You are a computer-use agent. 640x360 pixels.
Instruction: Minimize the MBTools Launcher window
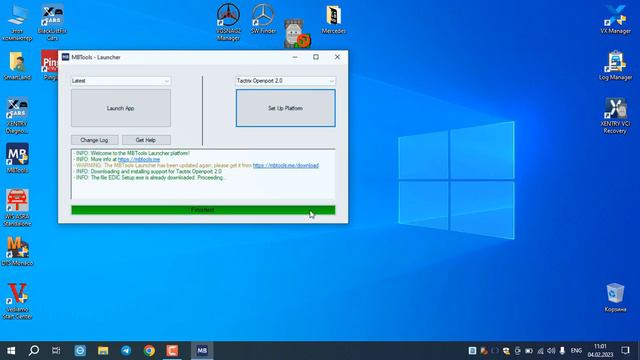click(295, 57)
